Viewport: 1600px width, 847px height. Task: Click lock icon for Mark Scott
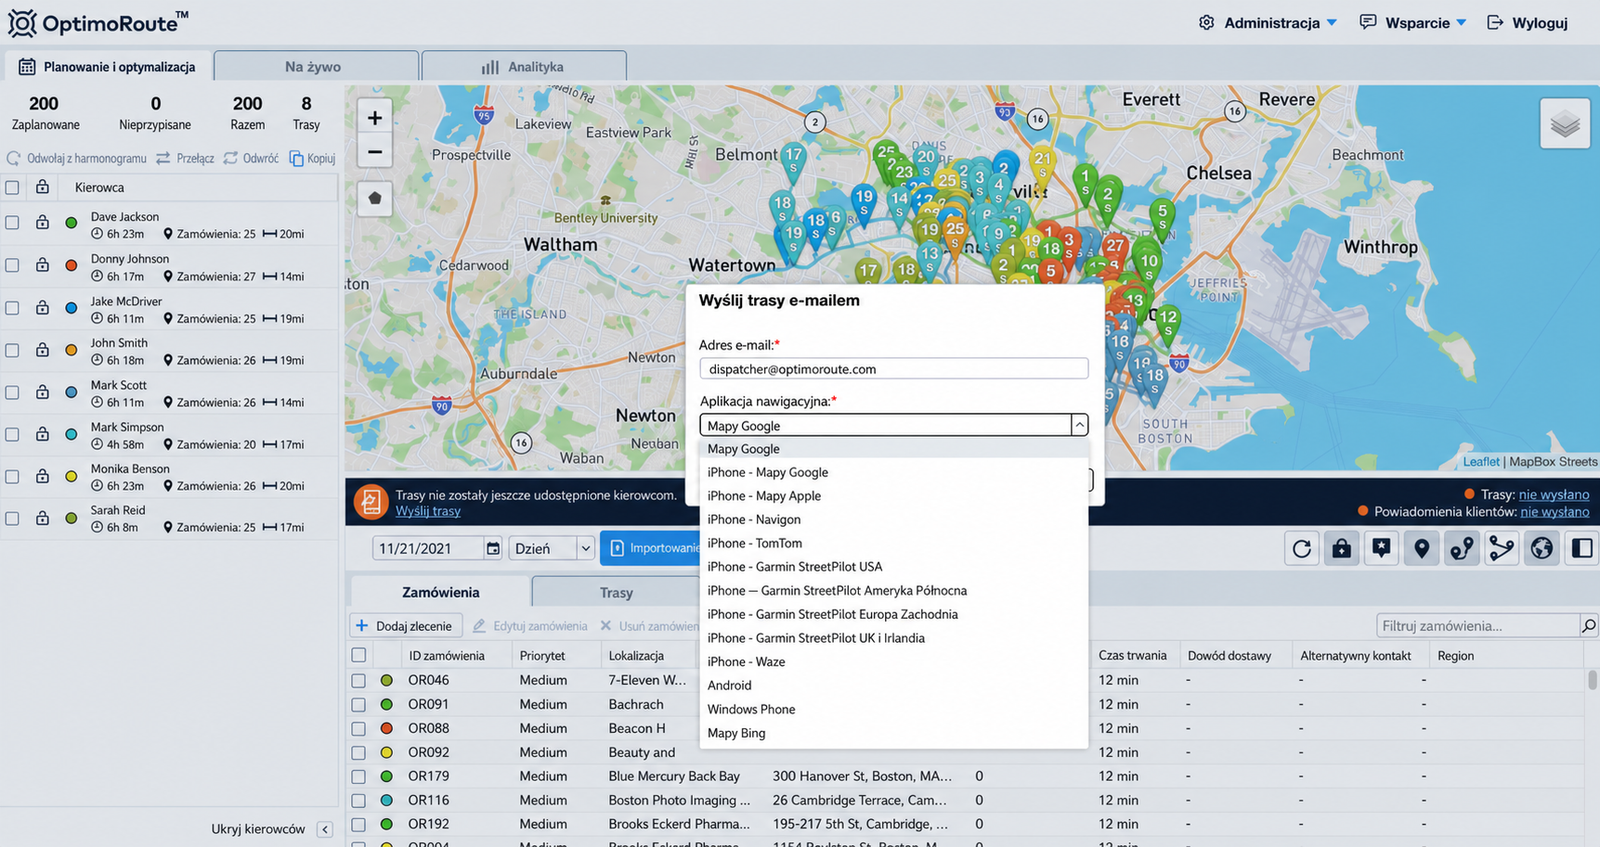43,392
